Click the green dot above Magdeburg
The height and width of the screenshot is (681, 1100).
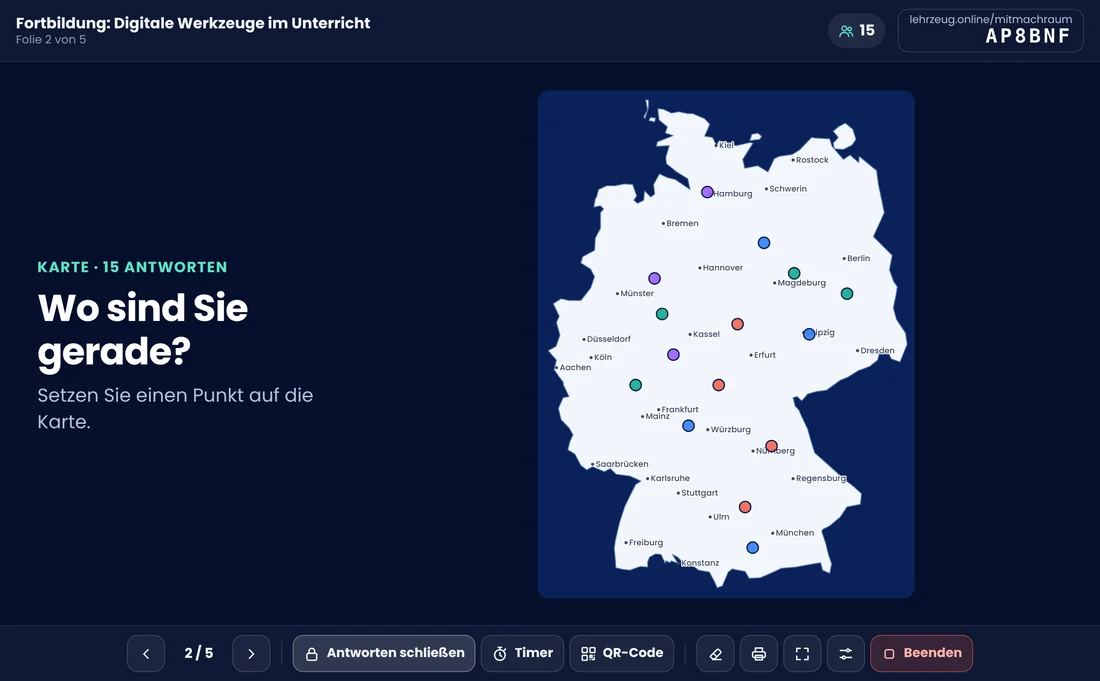794,274
